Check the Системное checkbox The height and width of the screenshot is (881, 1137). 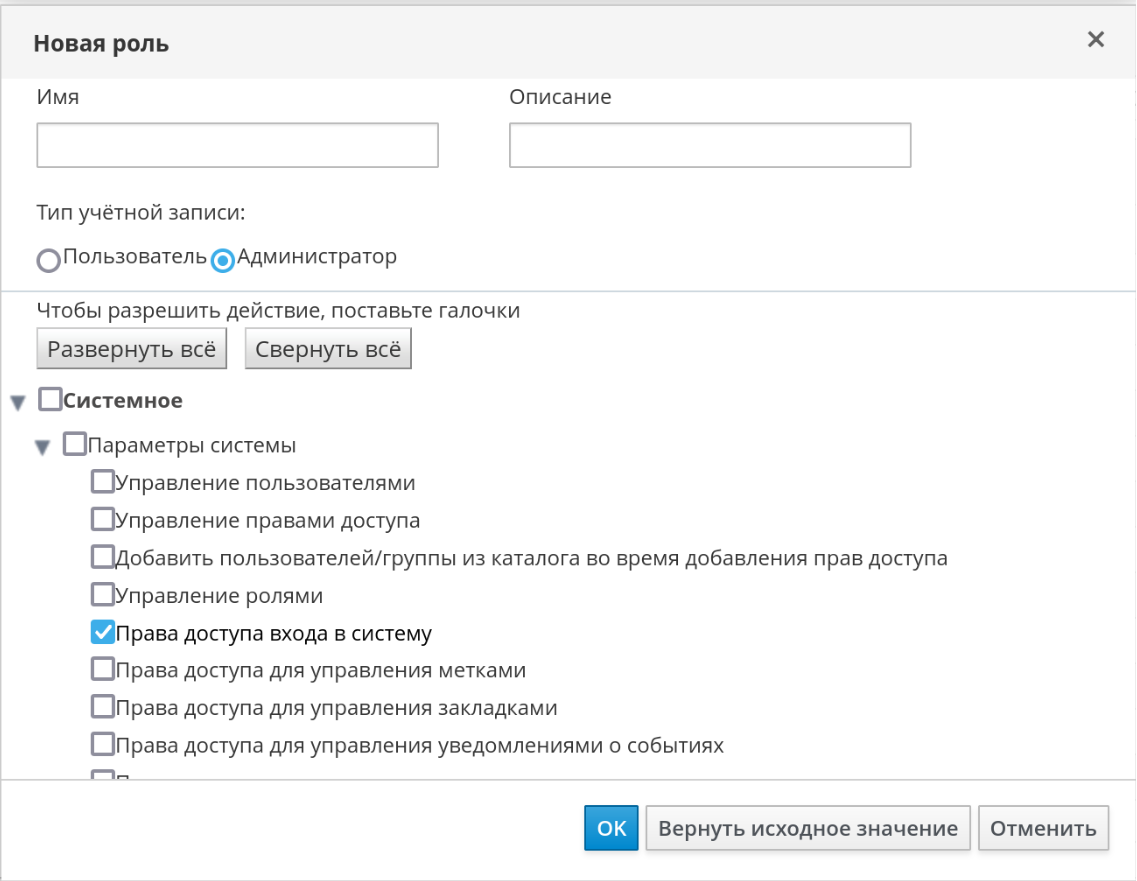(x=50, y=401)
